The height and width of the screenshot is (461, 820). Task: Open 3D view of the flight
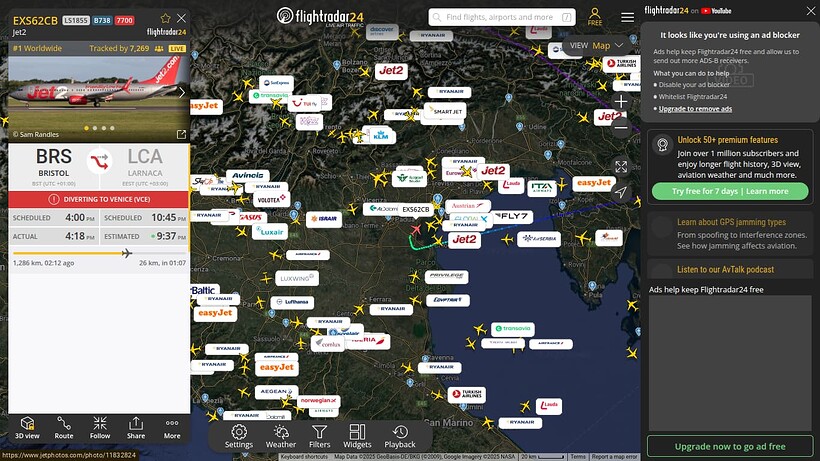pos(27,428)
